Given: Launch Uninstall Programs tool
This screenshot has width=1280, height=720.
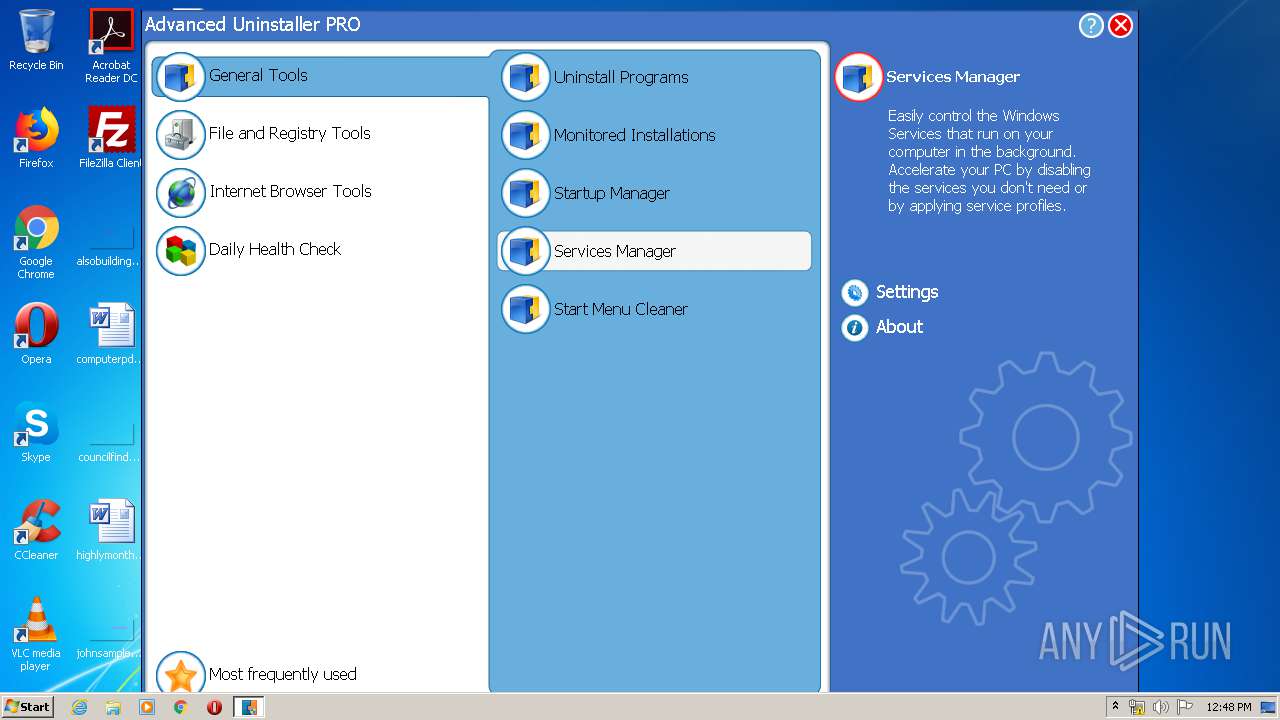Looking at the screenshot, I should (x=621, y=78).
